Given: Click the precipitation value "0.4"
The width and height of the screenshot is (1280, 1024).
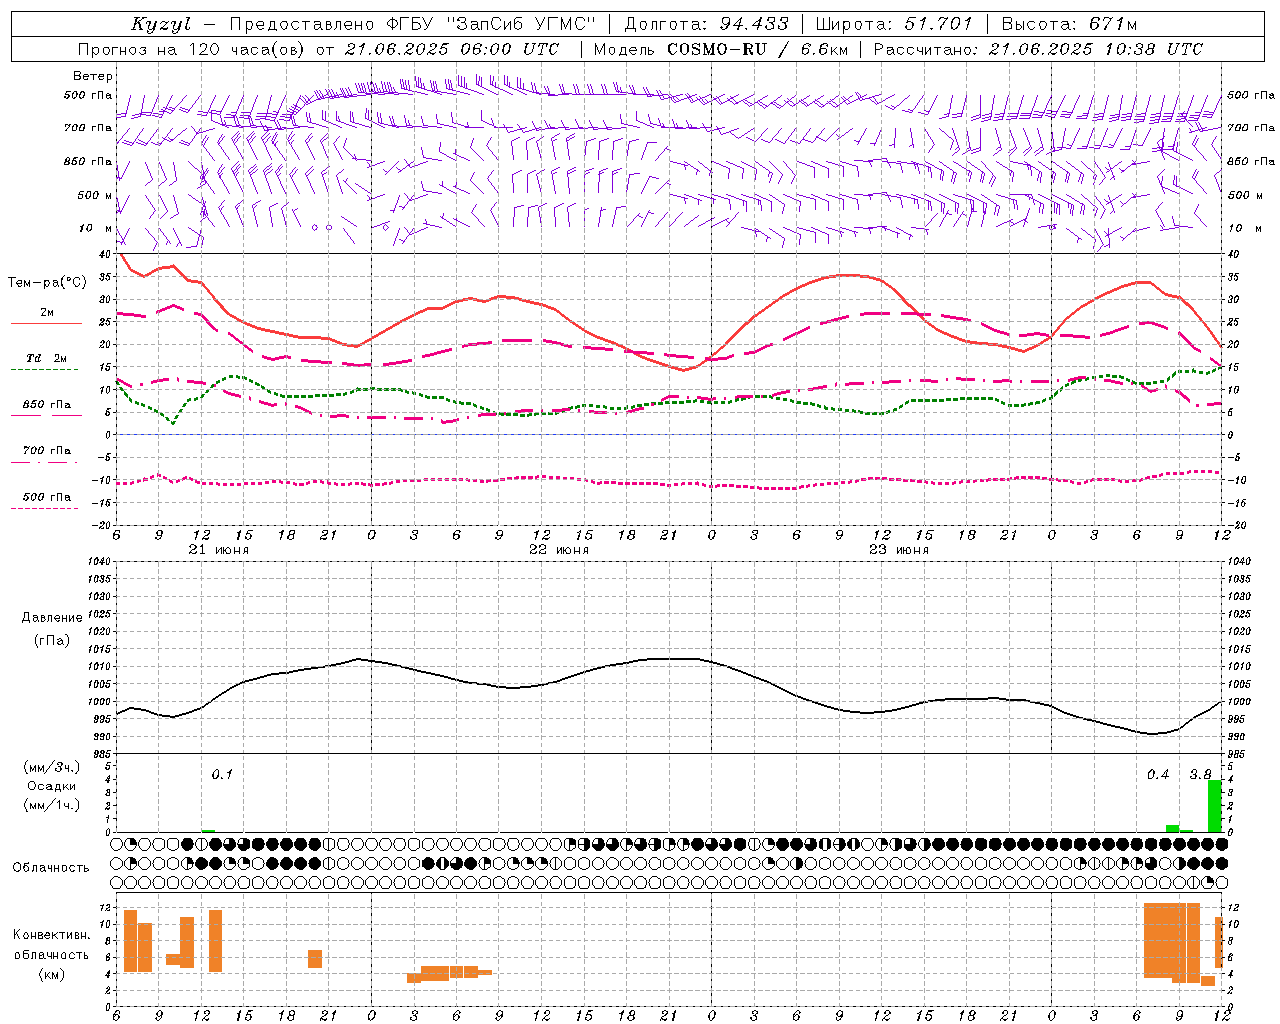Looking at the screenshot, I should coord(1158,774).
